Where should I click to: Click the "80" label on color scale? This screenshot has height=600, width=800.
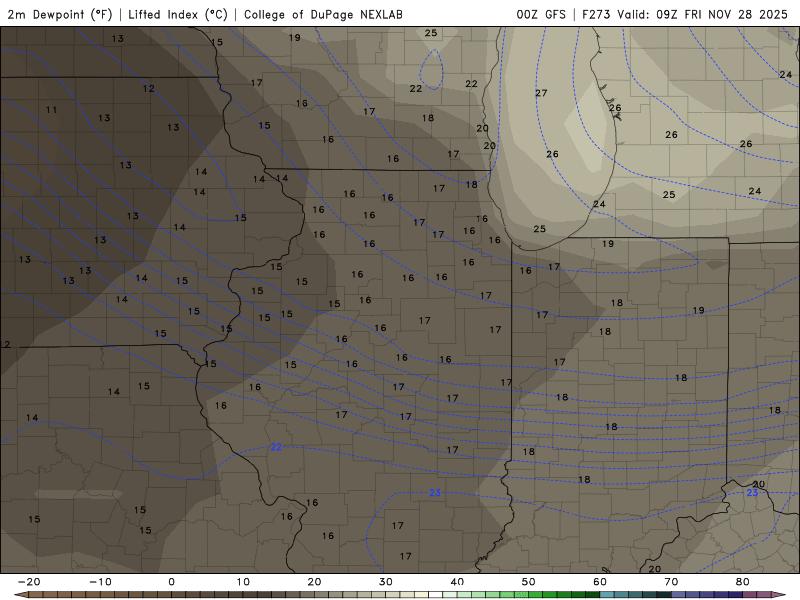pyautogui.click(x=743, y=582)
